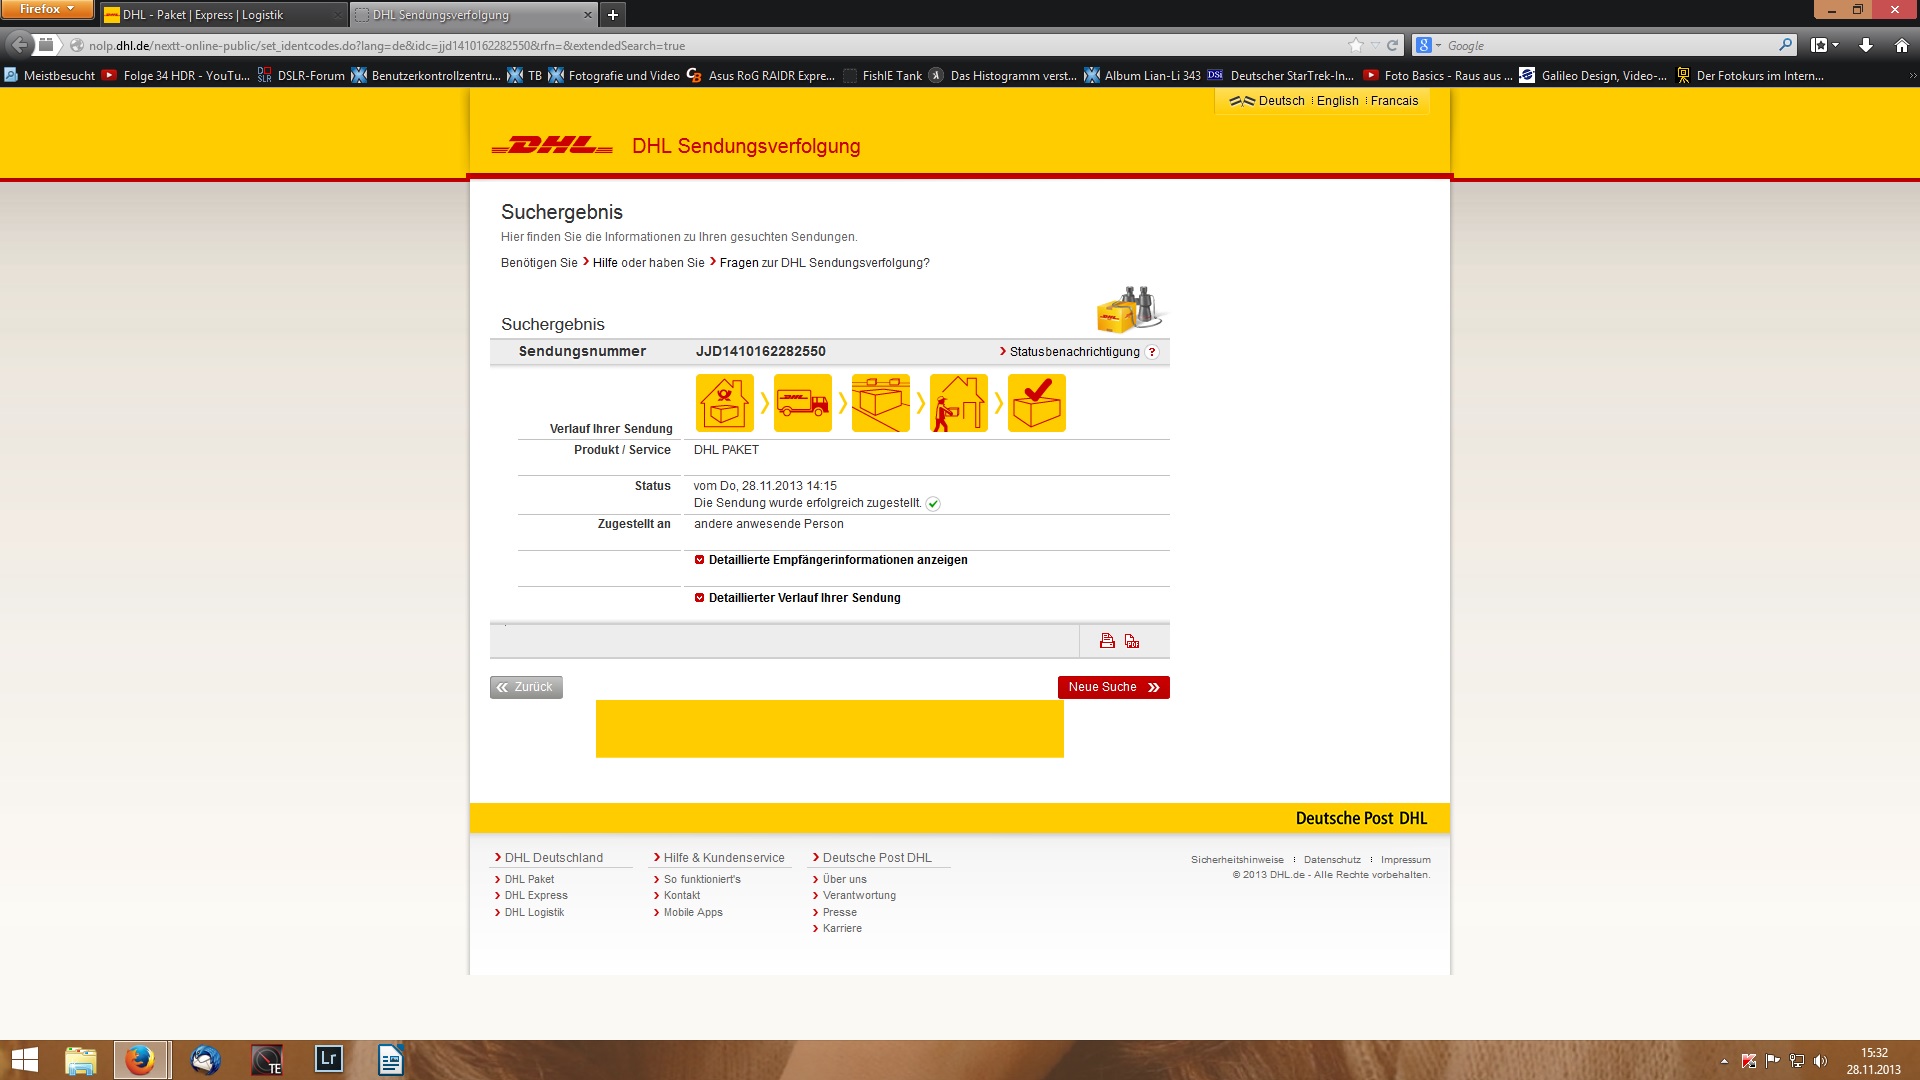This screenshot has height=1080, width=1920.
Task: Open a new tab with plus button
Action: 613,15
